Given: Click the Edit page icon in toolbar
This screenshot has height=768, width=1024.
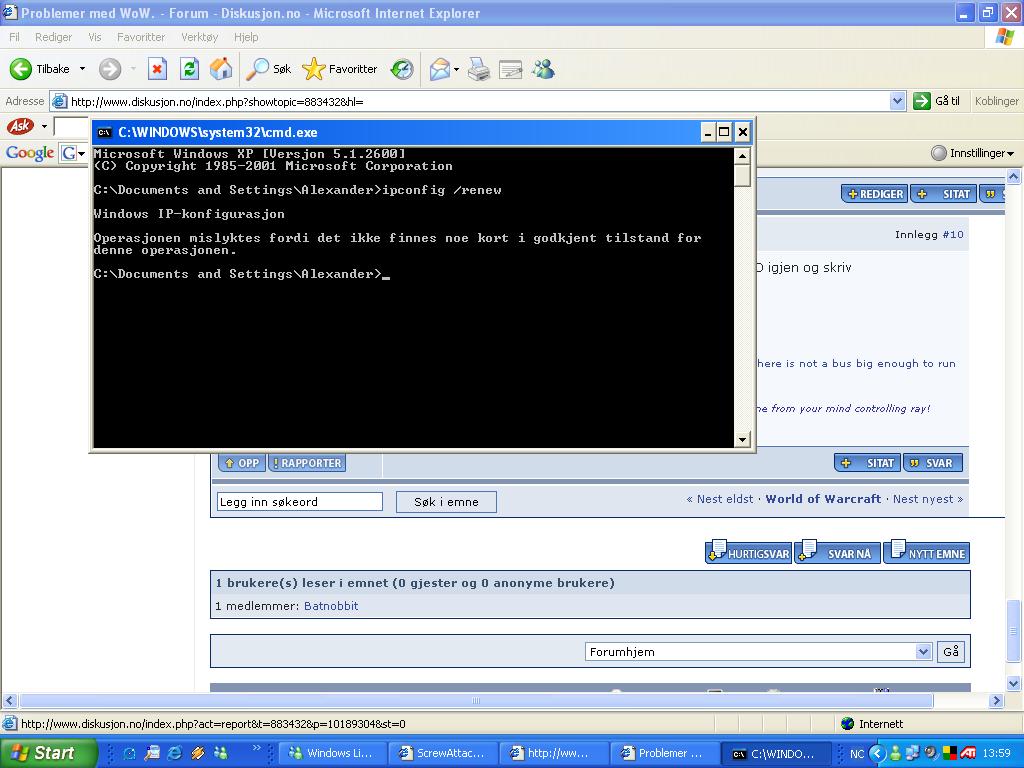Looking at the screenshot, I should click(511, 69).
